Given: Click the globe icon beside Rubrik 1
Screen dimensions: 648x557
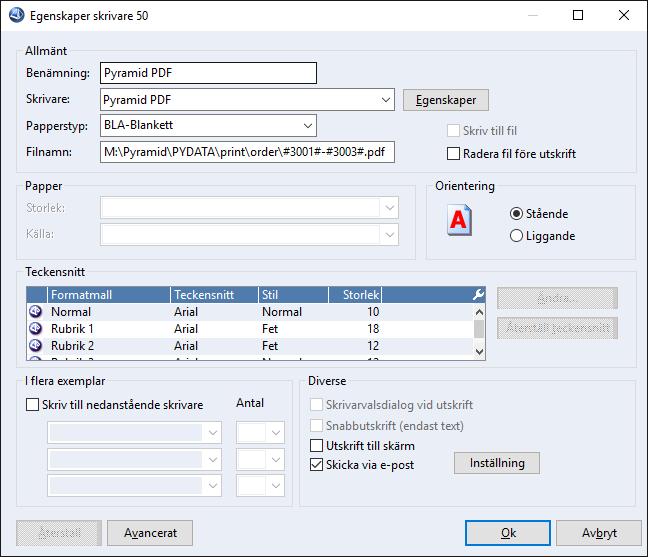Looking at the screenshot, I should pyautogui.click(x=36, y=328).
